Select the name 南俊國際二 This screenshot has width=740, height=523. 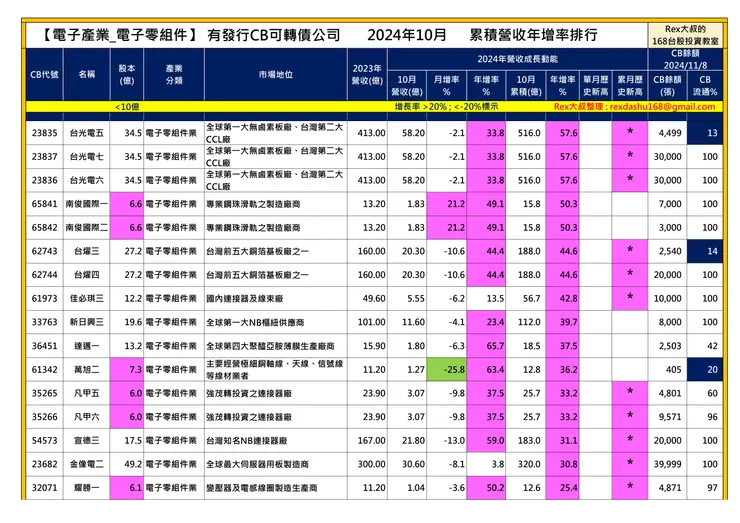(87, 228)
